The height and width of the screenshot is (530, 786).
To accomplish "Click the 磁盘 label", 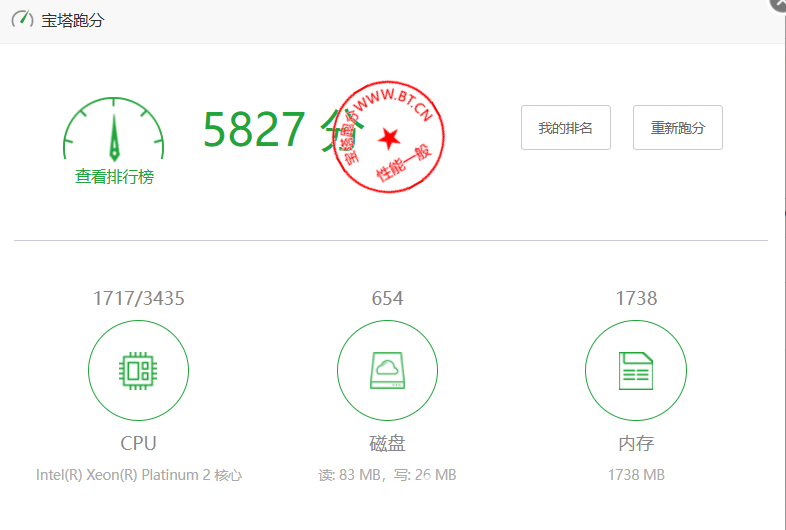I will 387,443.
